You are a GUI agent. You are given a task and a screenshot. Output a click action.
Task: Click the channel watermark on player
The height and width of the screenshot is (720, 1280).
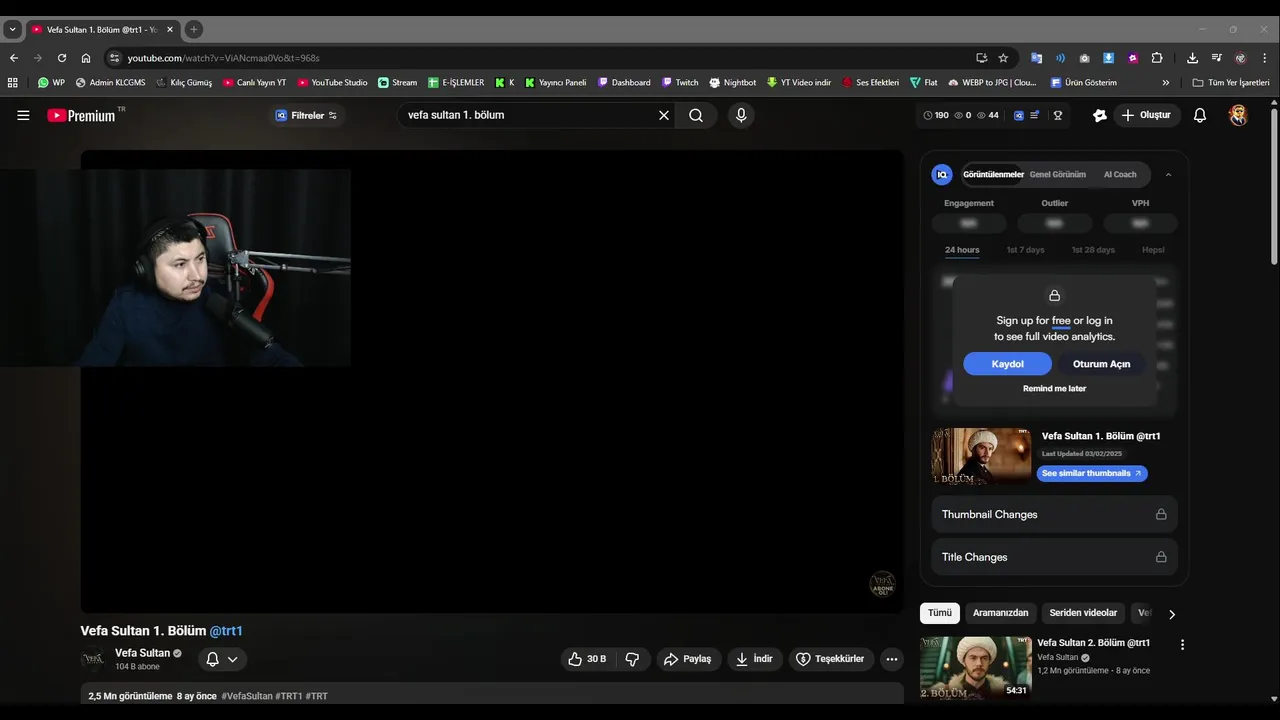pos(882,584)
